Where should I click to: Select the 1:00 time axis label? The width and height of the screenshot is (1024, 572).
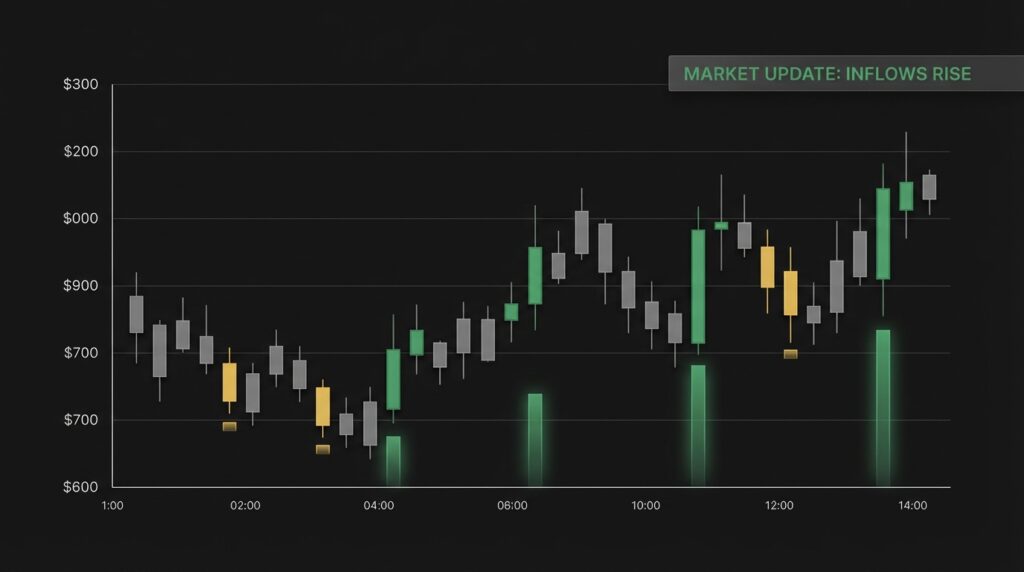click(113, 506)
